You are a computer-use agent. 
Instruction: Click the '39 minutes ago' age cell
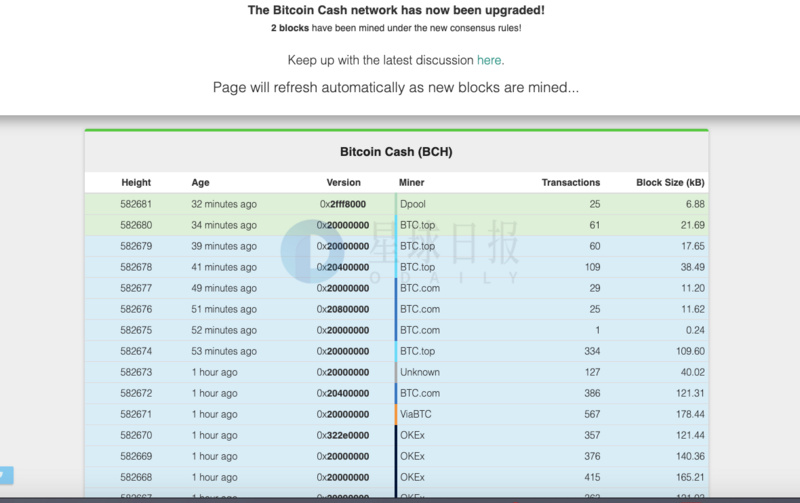(224, 246)
